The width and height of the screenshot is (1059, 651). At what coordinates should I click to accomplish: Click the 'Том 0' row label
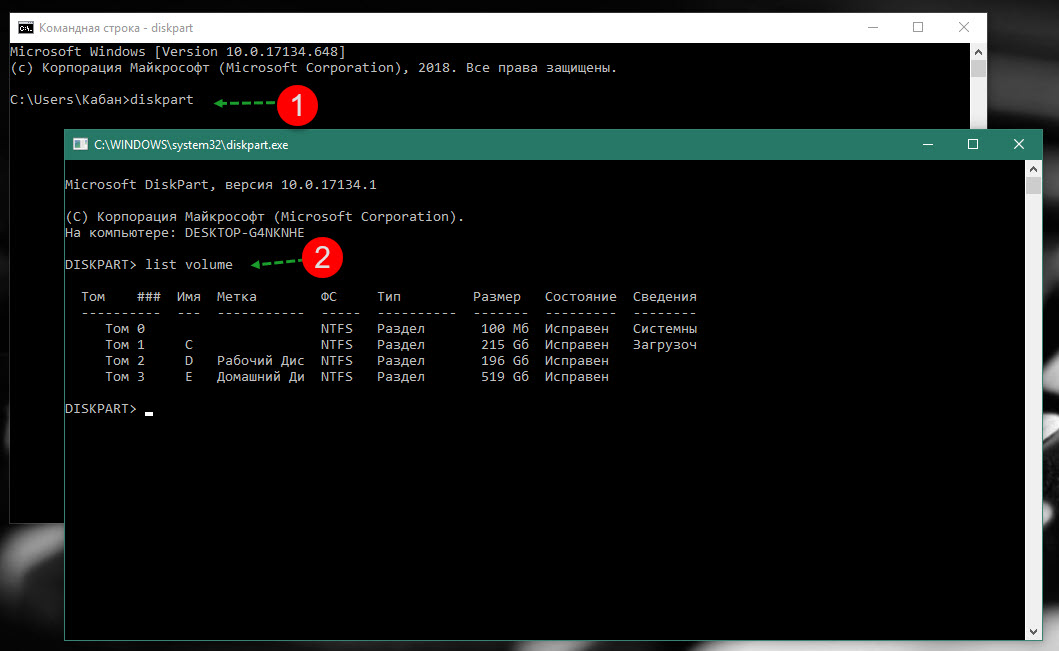tap(125, 329)
